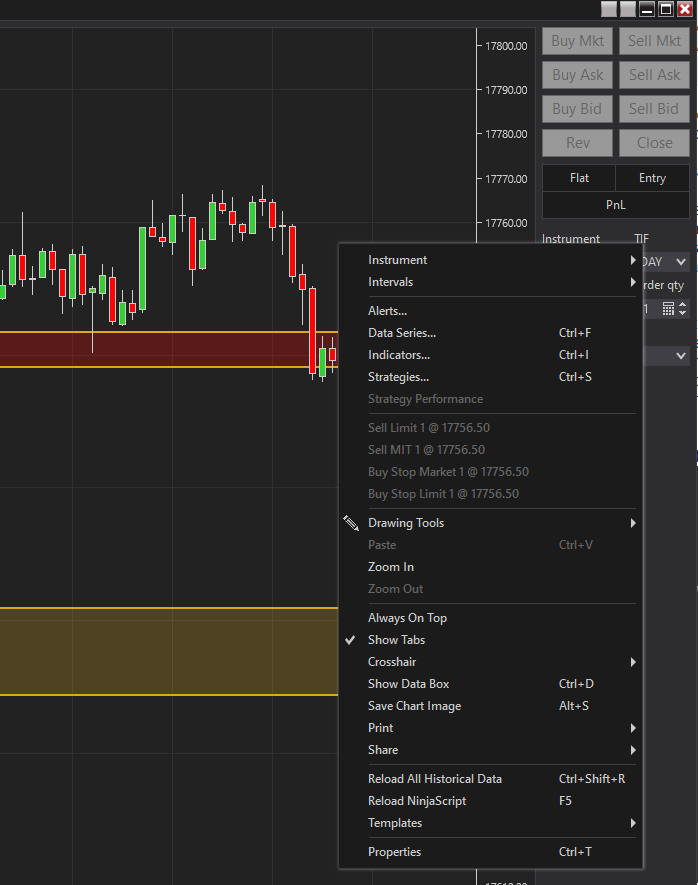698x885 pixels.
Task: Expand the Share submenu
Action: [x=490, y=750]
